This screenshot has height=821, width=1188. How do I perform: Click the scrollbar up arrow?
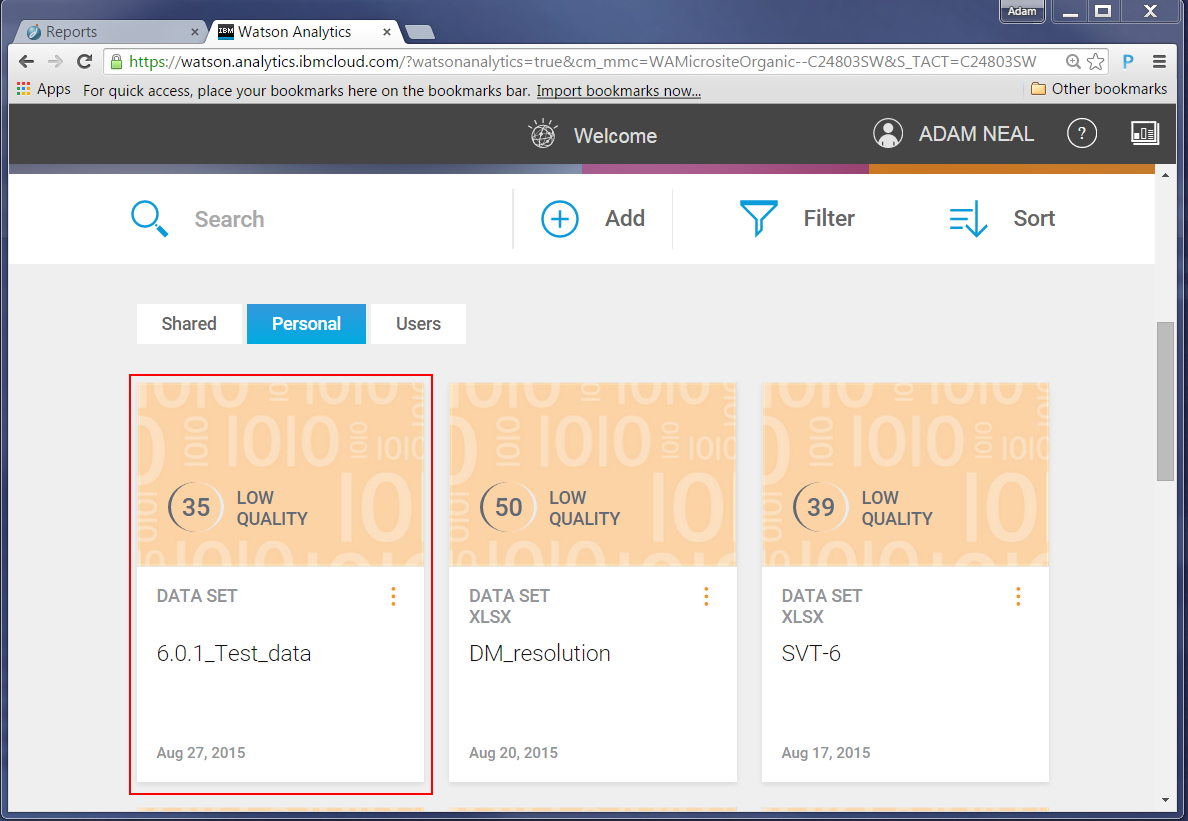[x=1165, y=175]
